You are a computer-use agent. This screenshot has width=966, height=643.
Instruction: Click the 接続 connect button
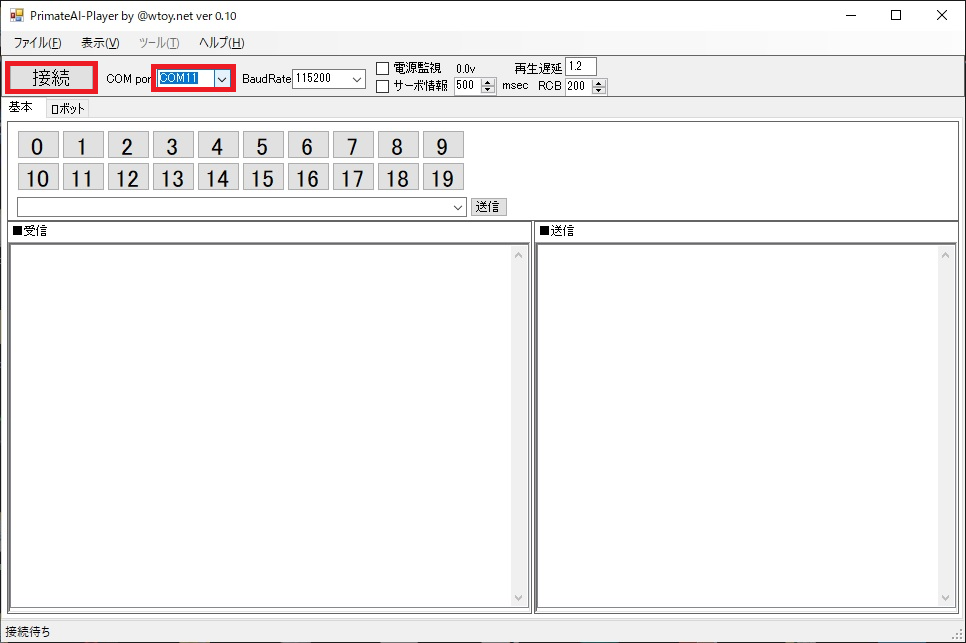[x=51, y=78]
